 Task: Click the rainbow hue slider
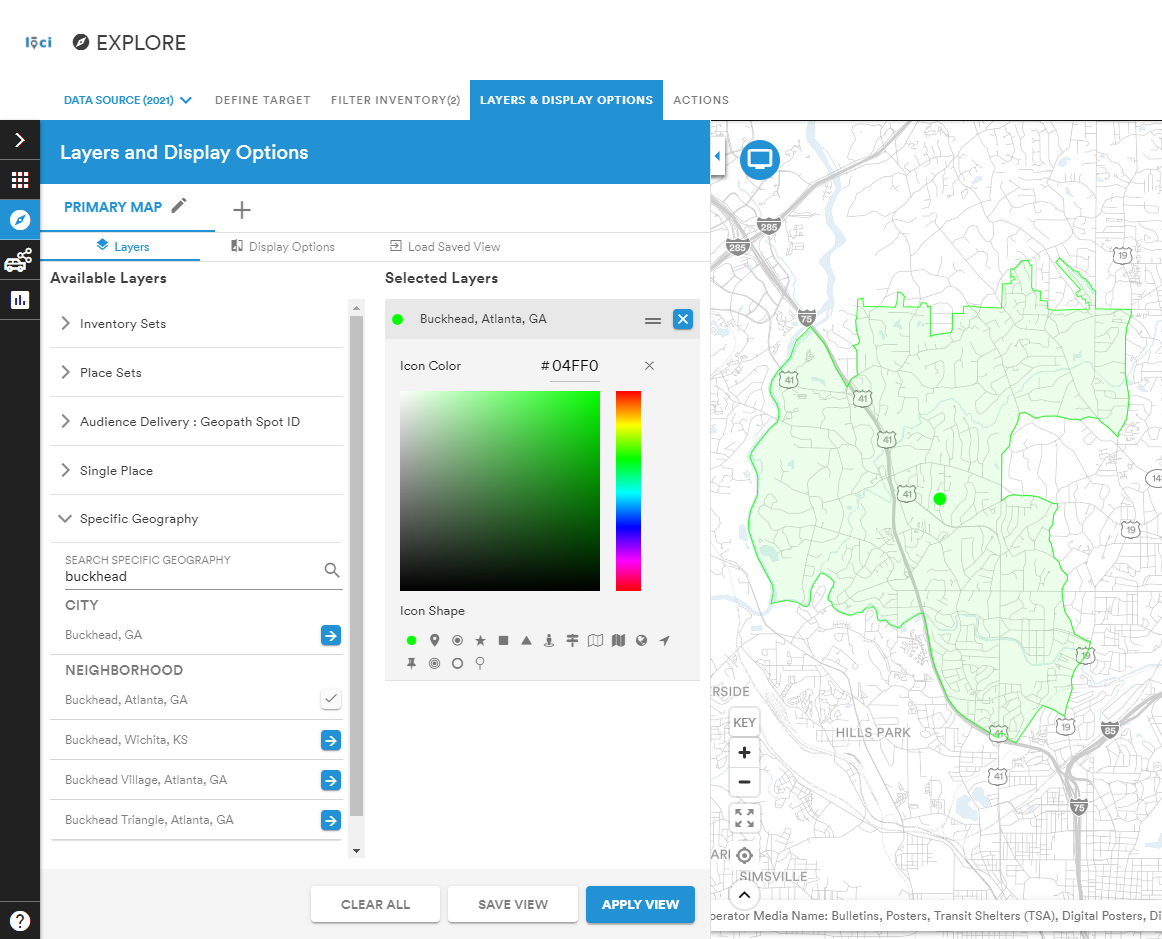(628, 491)
